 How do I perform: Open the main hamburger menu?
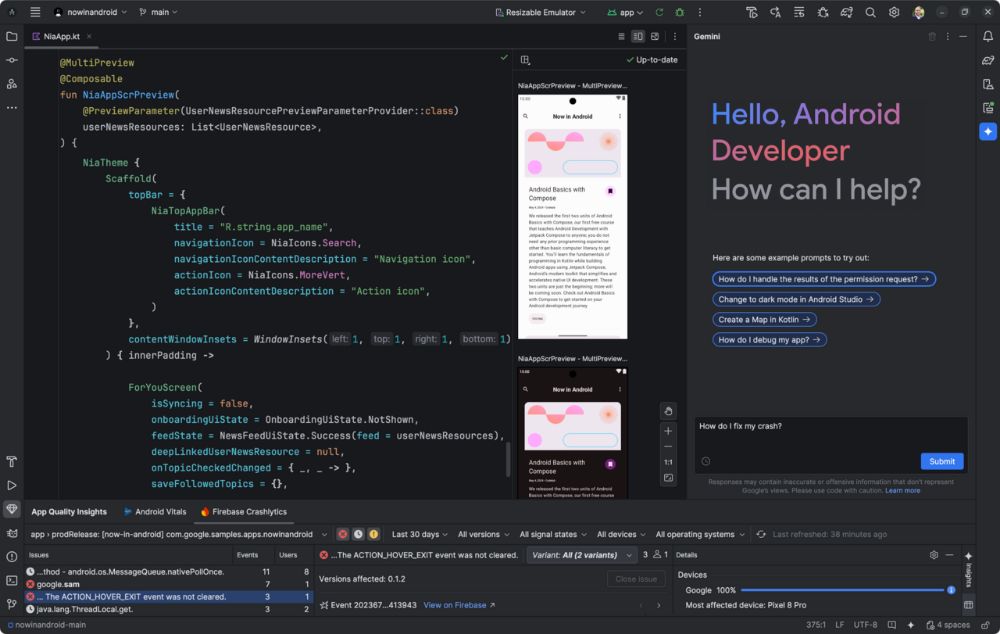[x=35, y=12]
